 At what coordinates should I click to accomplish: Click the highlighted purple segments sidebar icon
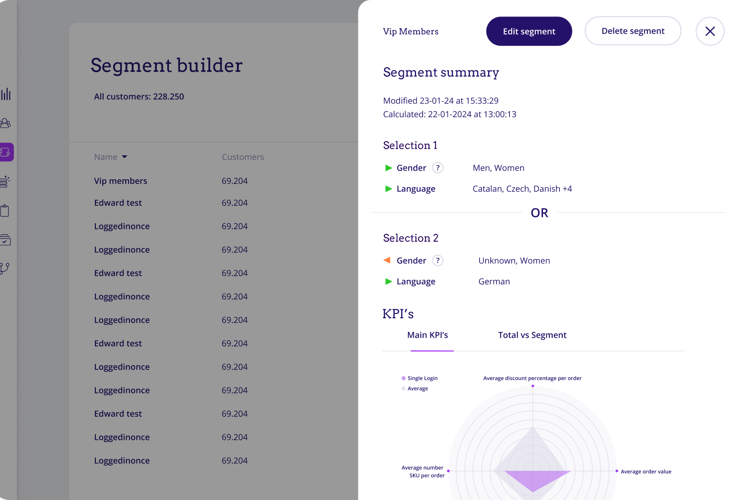pyautogui.click(x=6, y=152)
